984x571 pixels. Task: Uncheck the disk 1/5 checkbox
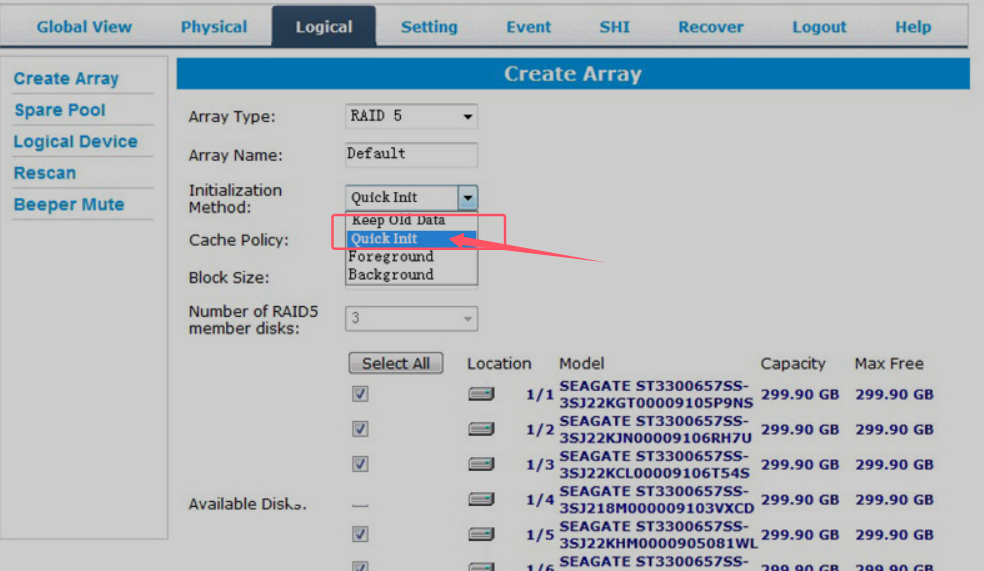(x=360, y=535)
